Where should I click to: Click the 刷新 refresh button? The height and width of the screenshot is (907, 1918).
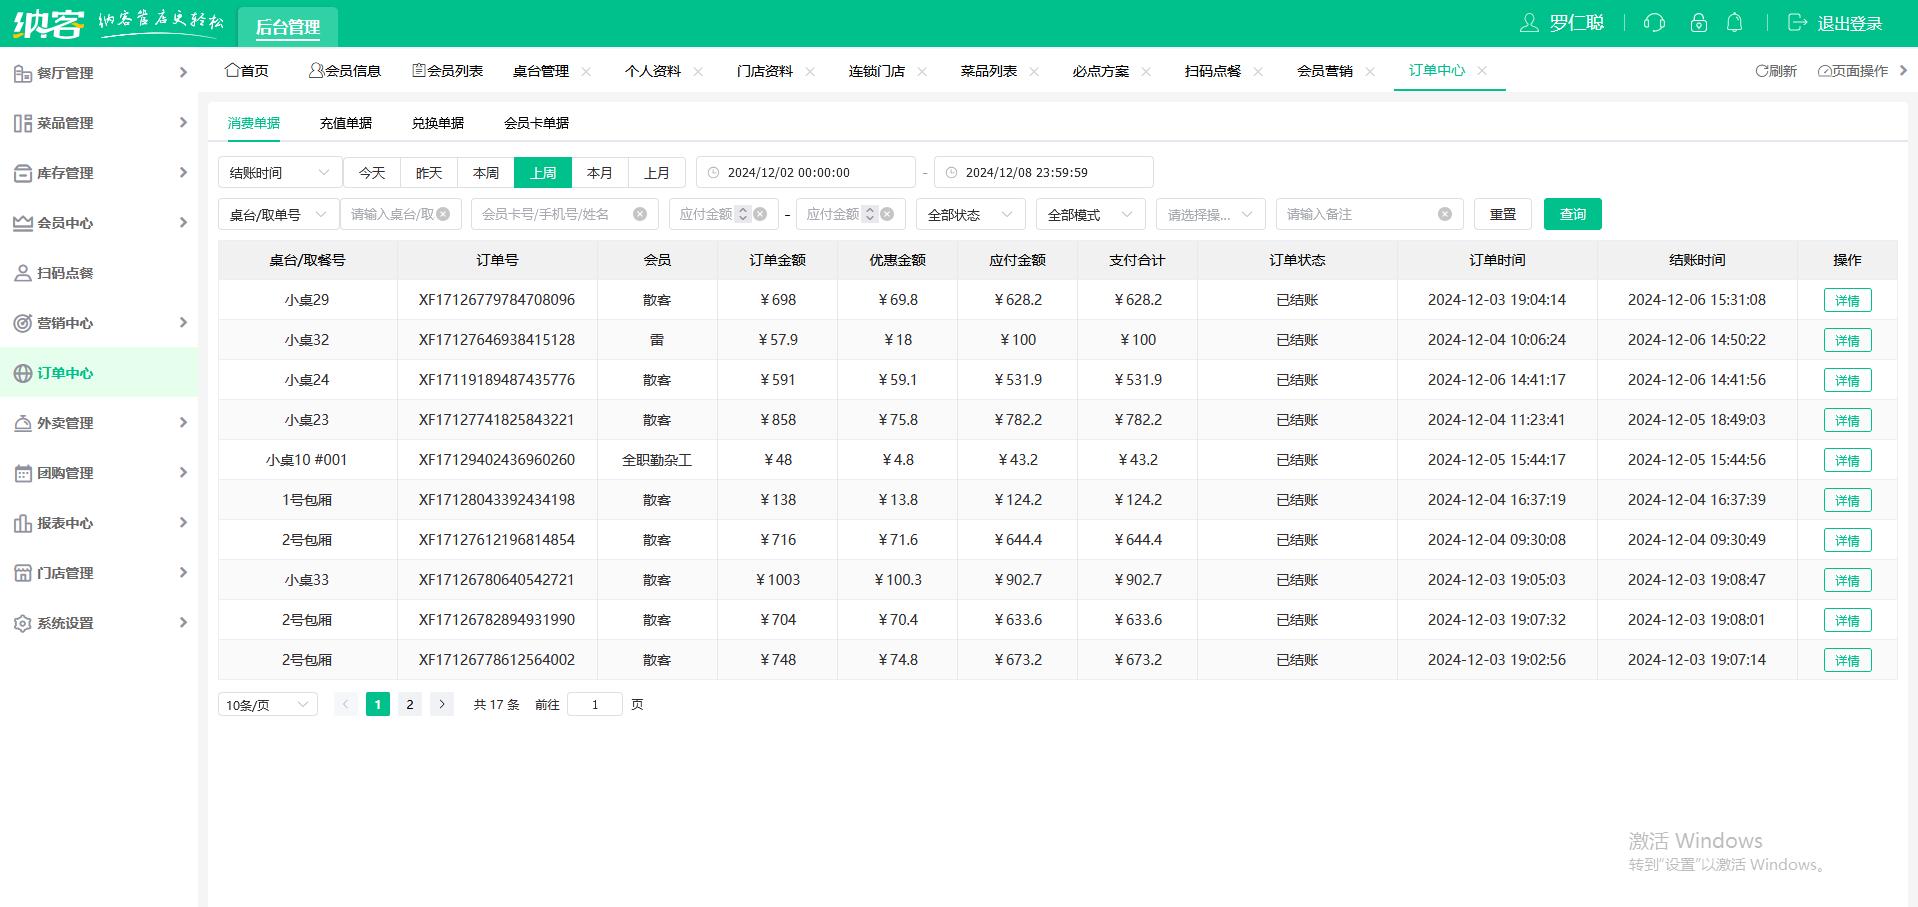point(1776,71)
